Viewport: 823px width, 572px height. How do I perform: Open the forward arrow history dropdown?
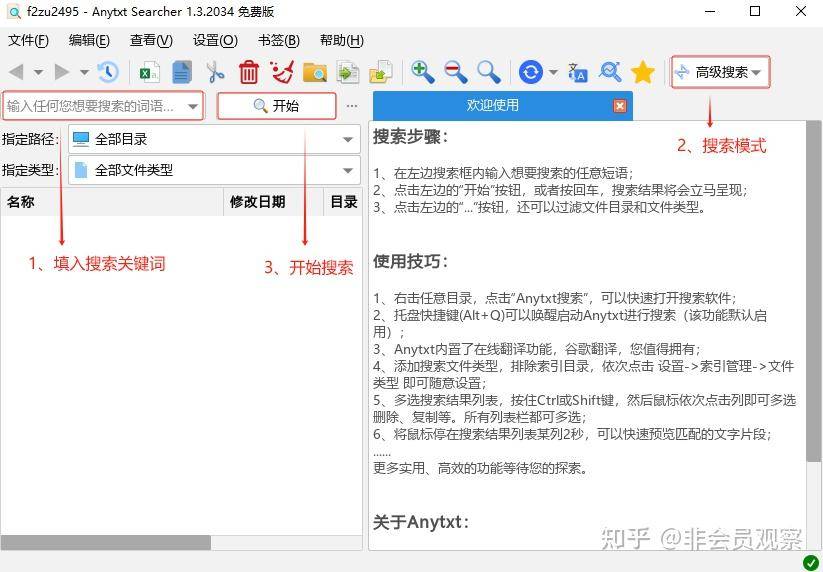point(84,72)
